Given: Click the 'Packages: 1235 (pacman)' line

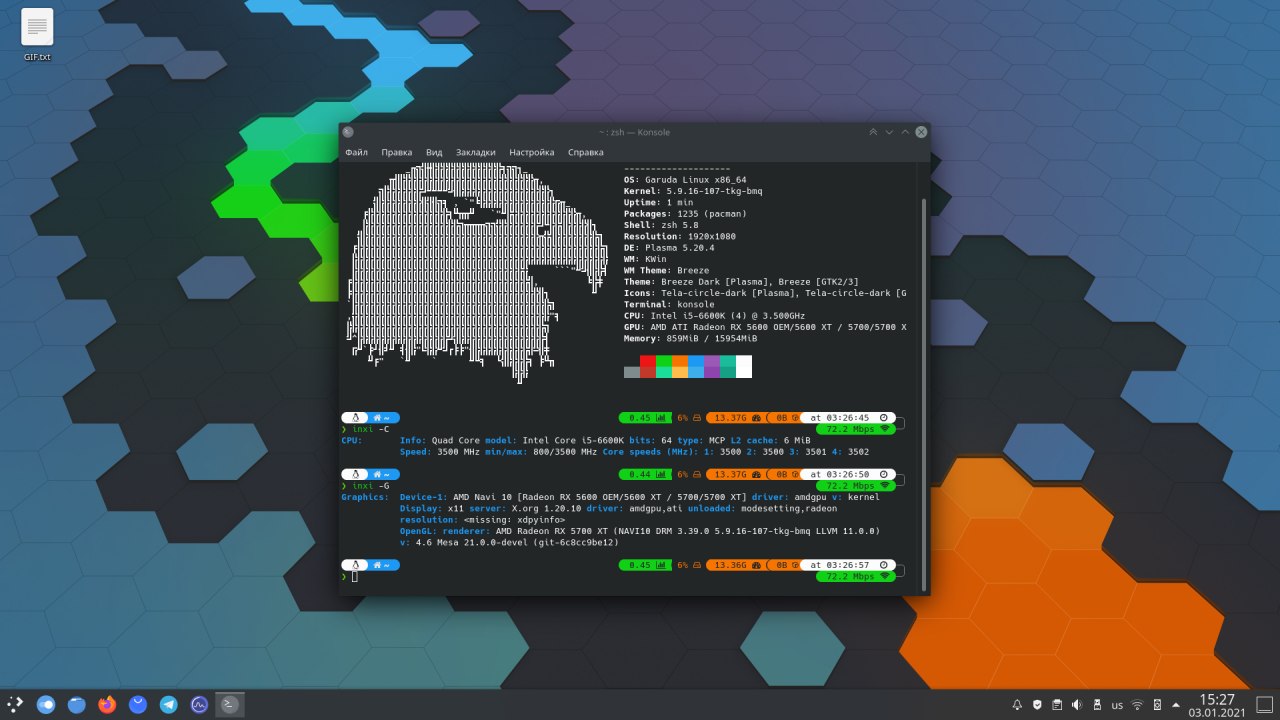Looking at the screenshot, I should point(685,214).
